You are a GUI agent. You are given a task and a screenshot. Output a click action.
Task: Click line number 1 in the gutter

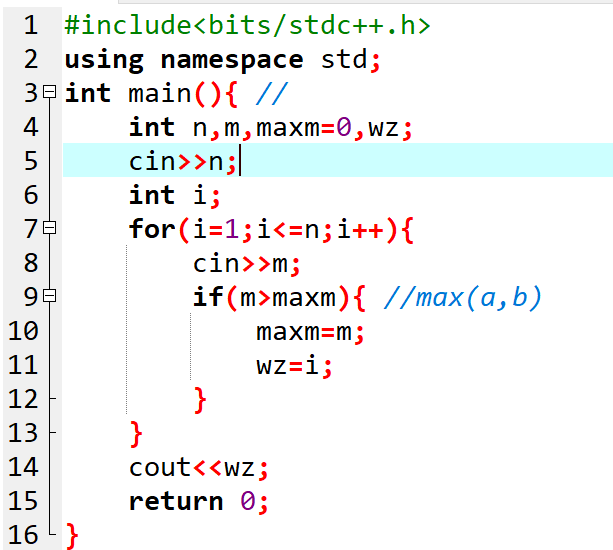30,25
